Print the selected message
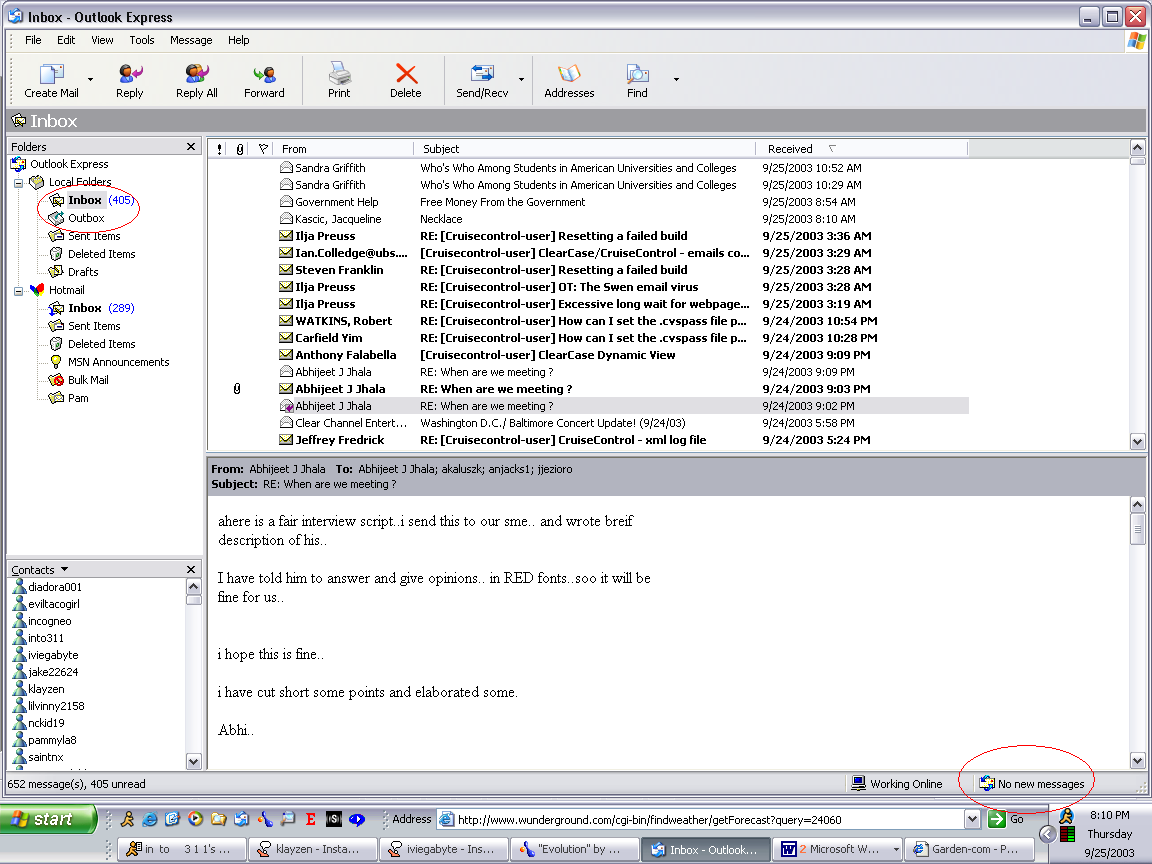 [x=339, y=80]
